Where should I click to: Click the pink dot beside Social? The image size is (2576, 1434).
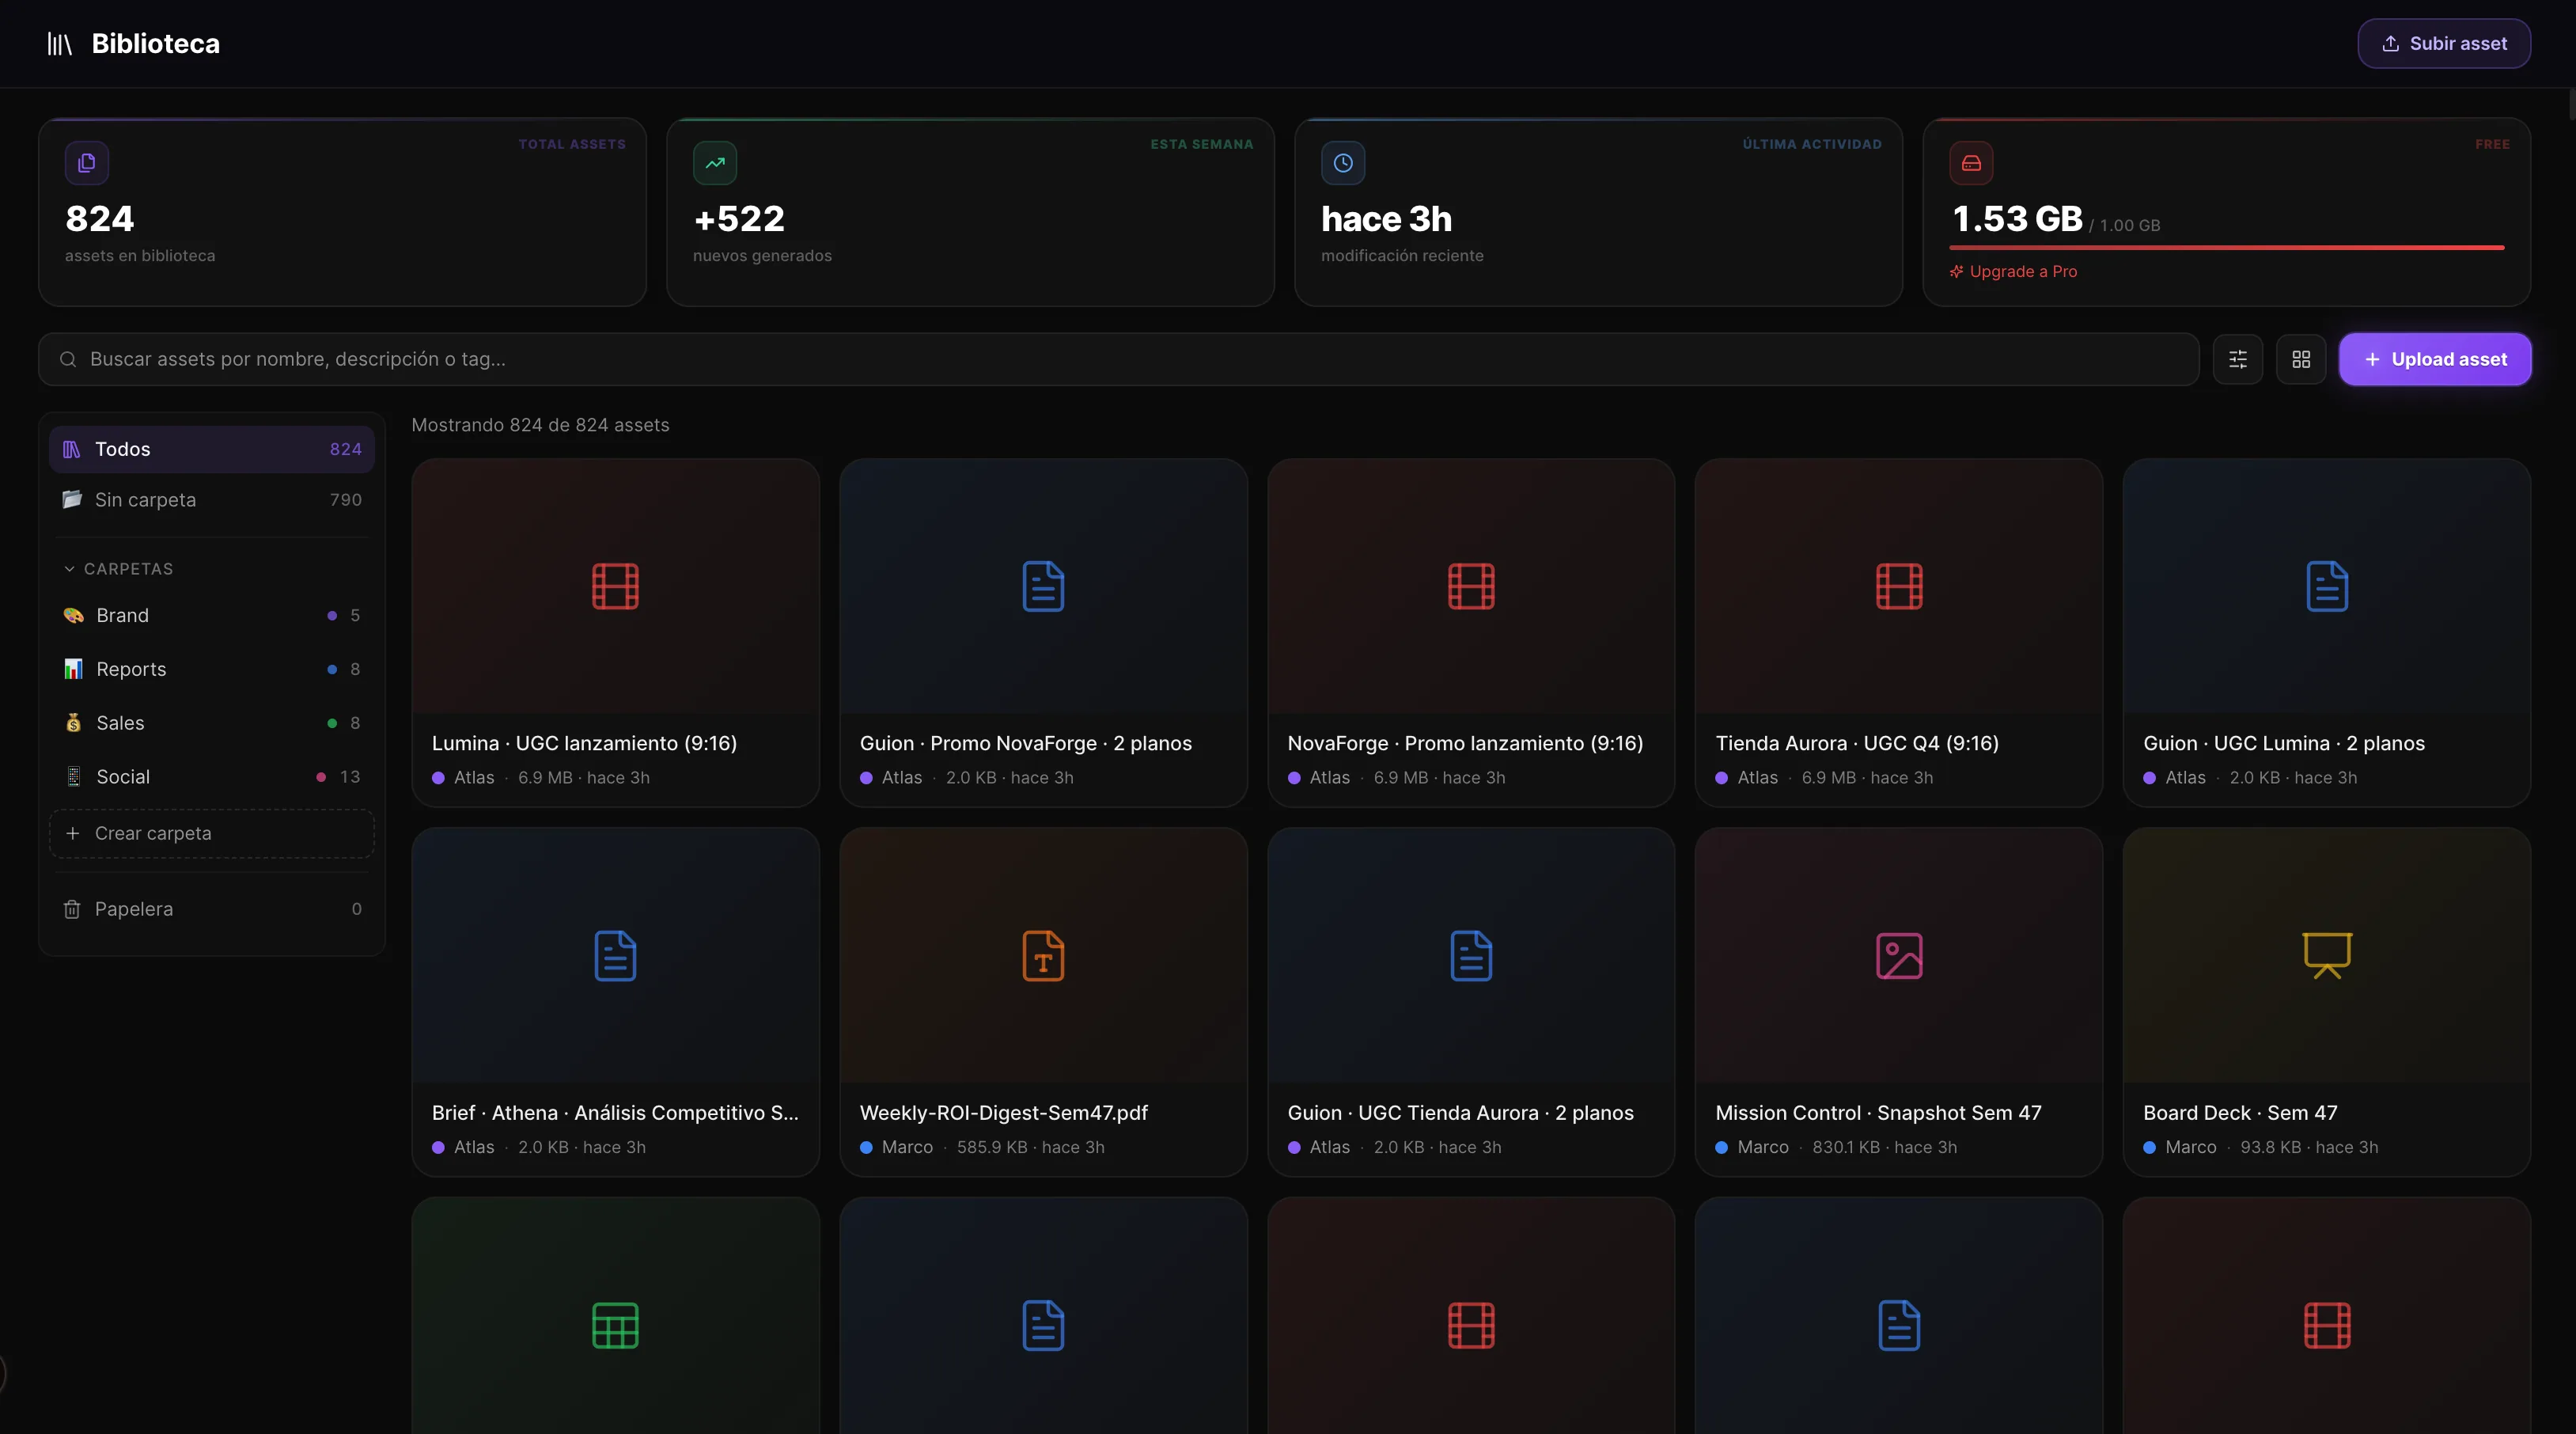[321, 777]
